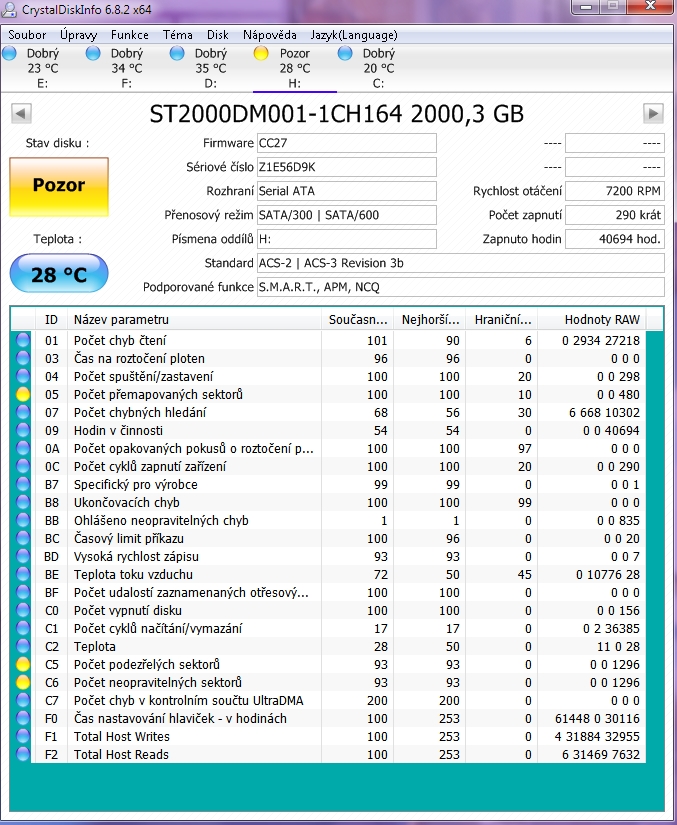Click the serial number field Z1E56D9K

point(346,167)
